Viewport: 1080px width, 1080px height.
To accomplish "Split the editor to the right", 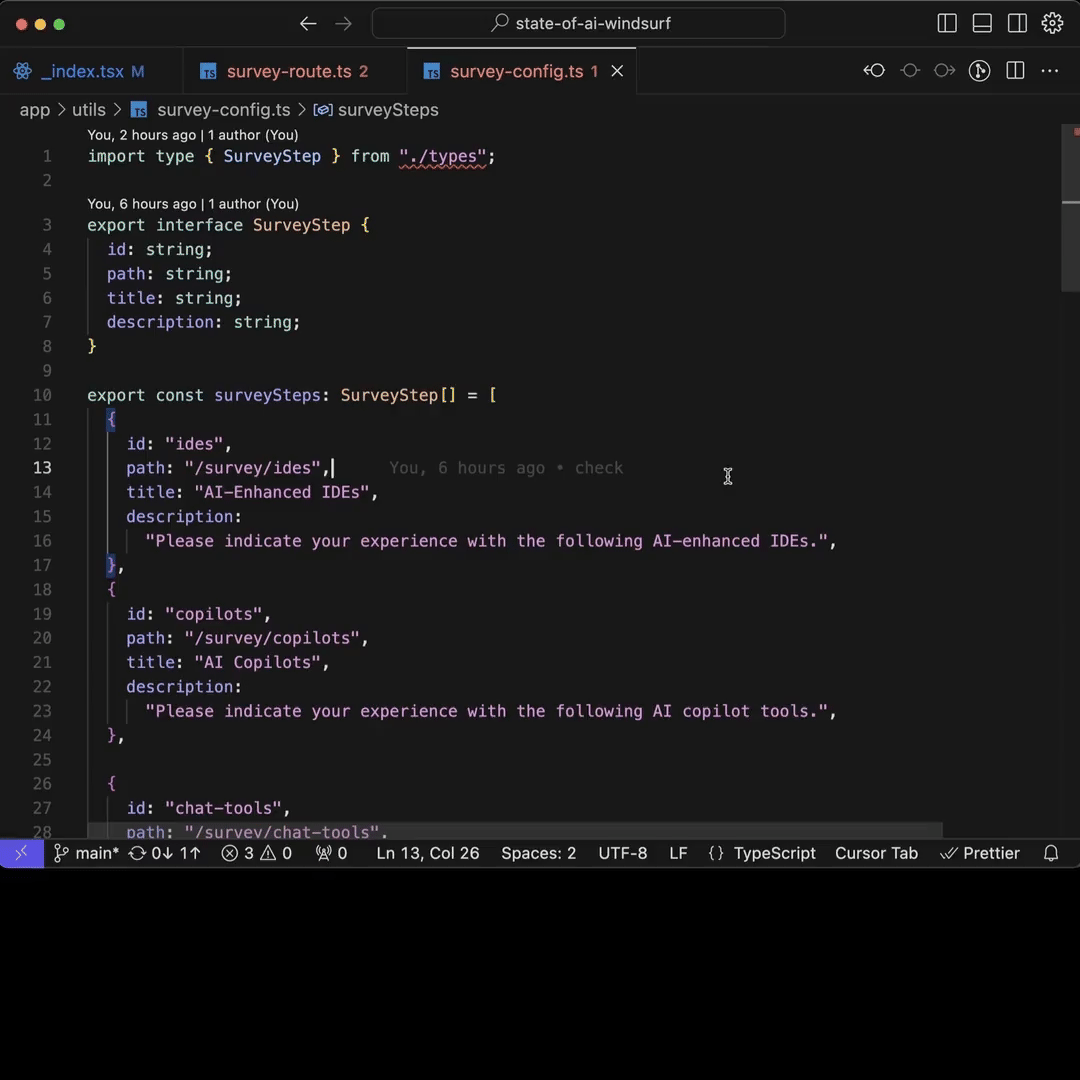I will coord(1015,70).
